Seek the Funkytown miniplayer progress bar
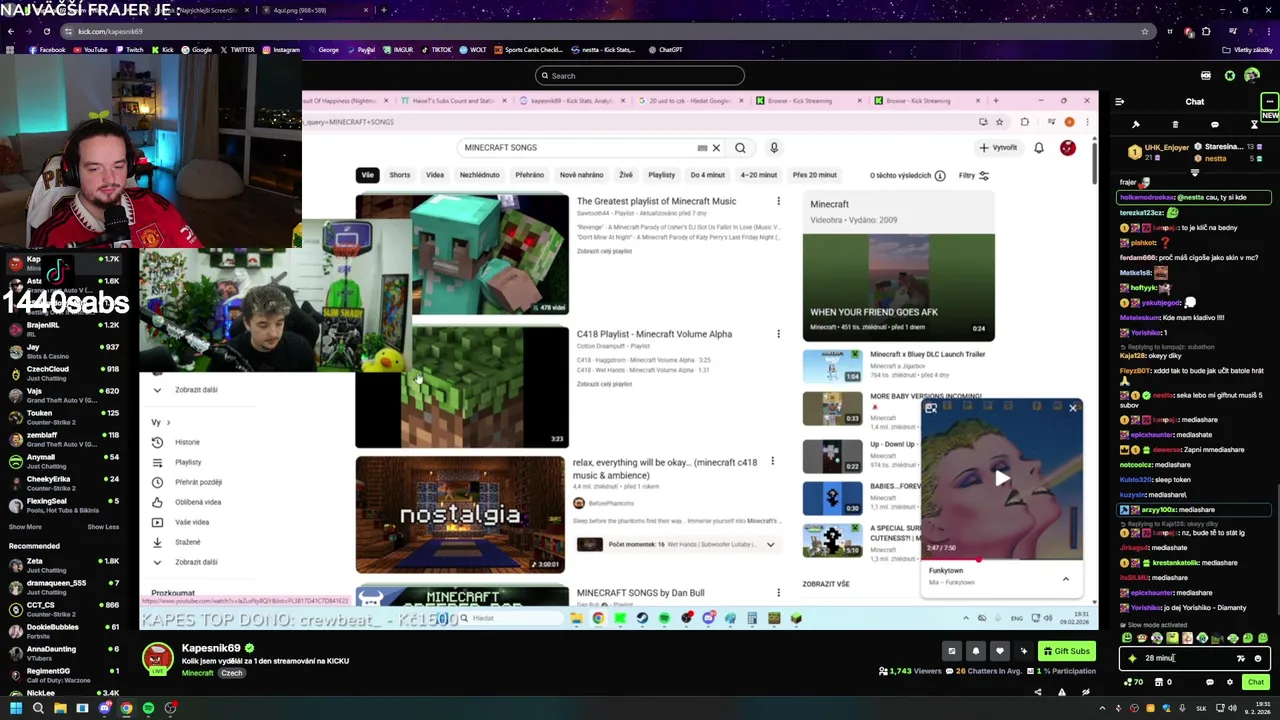1280x720 pixels. [x=1000, y=560]
